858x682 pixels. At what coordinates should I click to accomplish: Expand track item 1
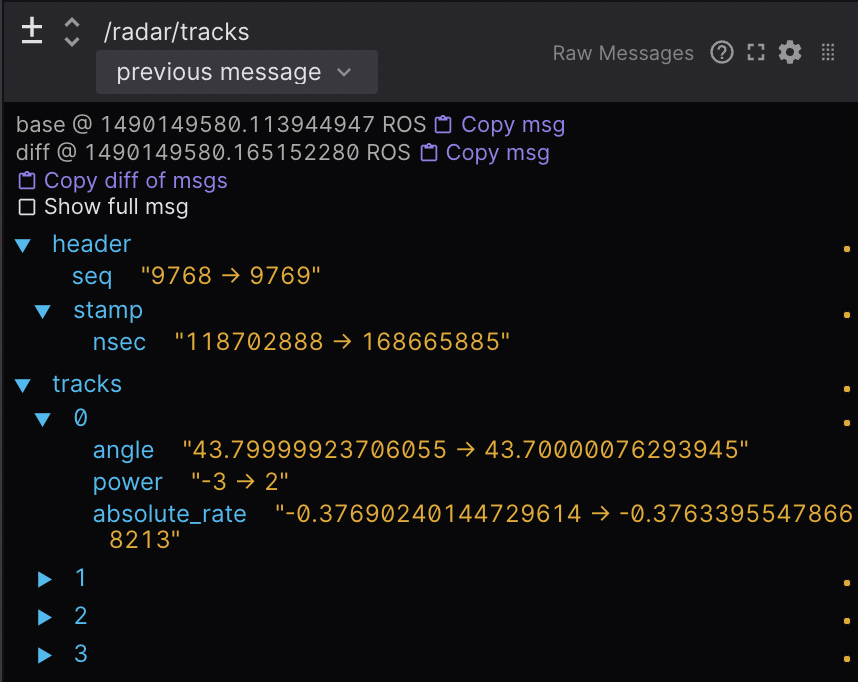pyautogui.click(x=45, y=579)
